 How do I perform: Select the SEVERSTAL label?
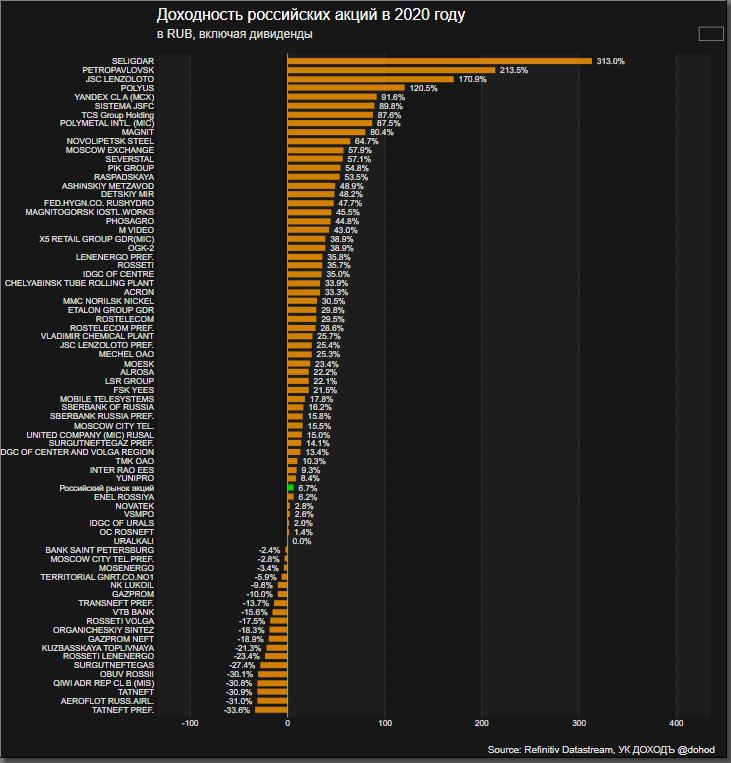tap(129, 159)
